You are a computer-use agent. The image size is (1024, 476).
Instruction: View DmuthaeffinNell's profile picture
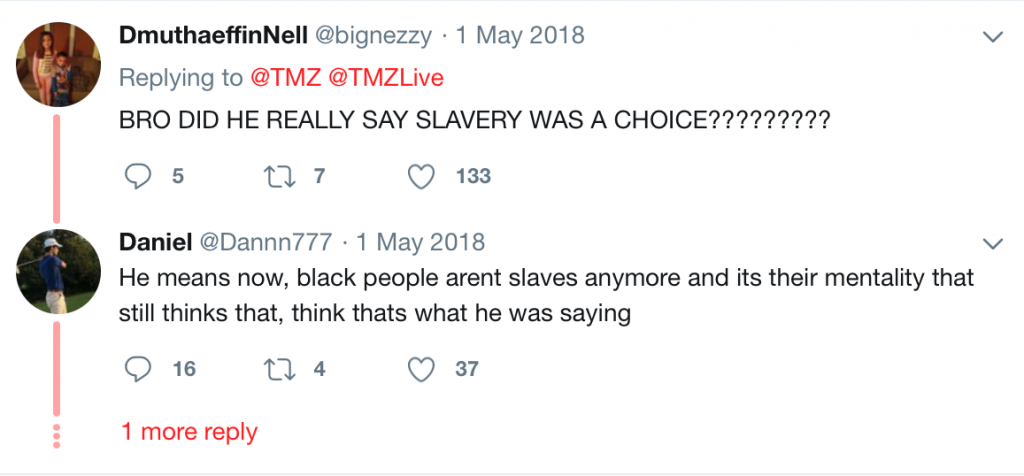(x=59, y=65)
